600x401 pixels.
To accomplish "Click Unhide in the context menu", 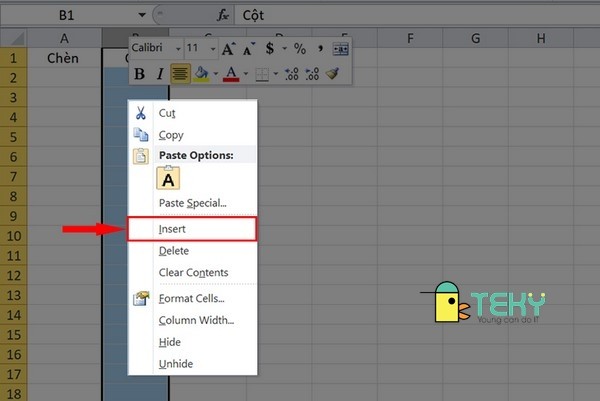I will click(x=192, y=364).
